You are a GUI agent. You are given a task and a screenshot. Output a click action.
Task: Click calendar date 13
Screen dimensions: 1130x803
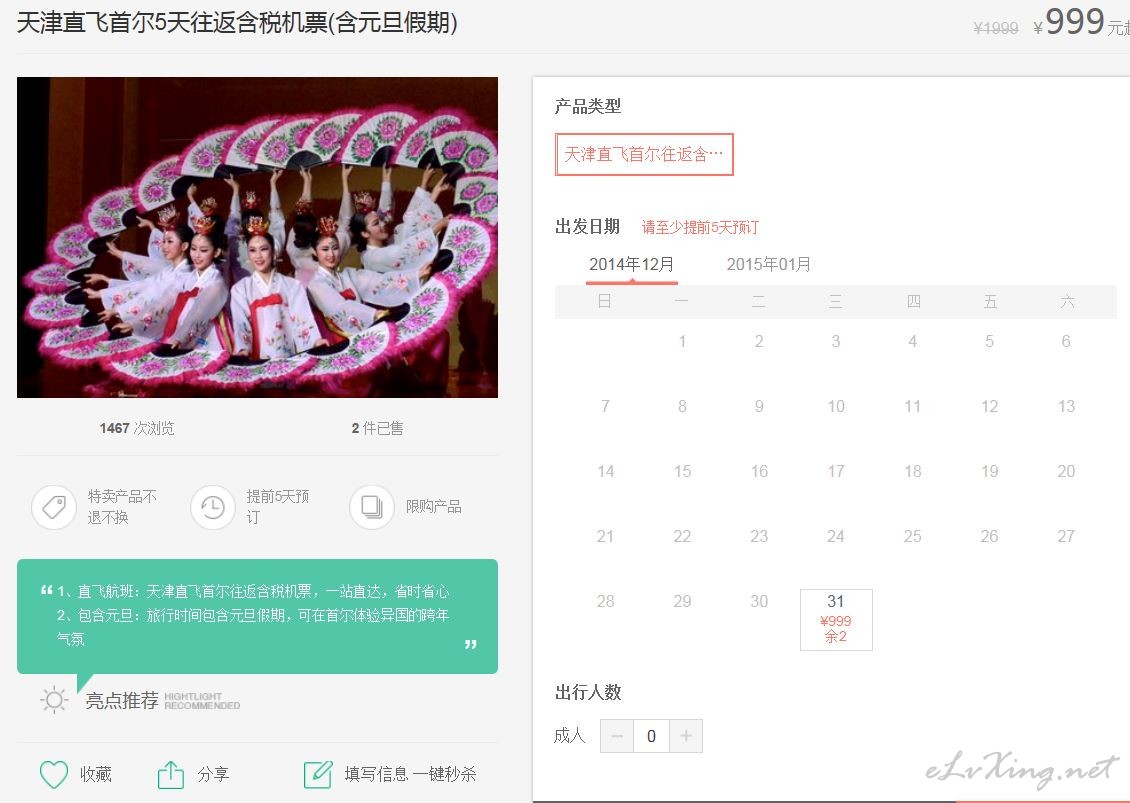click(1067, 406)
